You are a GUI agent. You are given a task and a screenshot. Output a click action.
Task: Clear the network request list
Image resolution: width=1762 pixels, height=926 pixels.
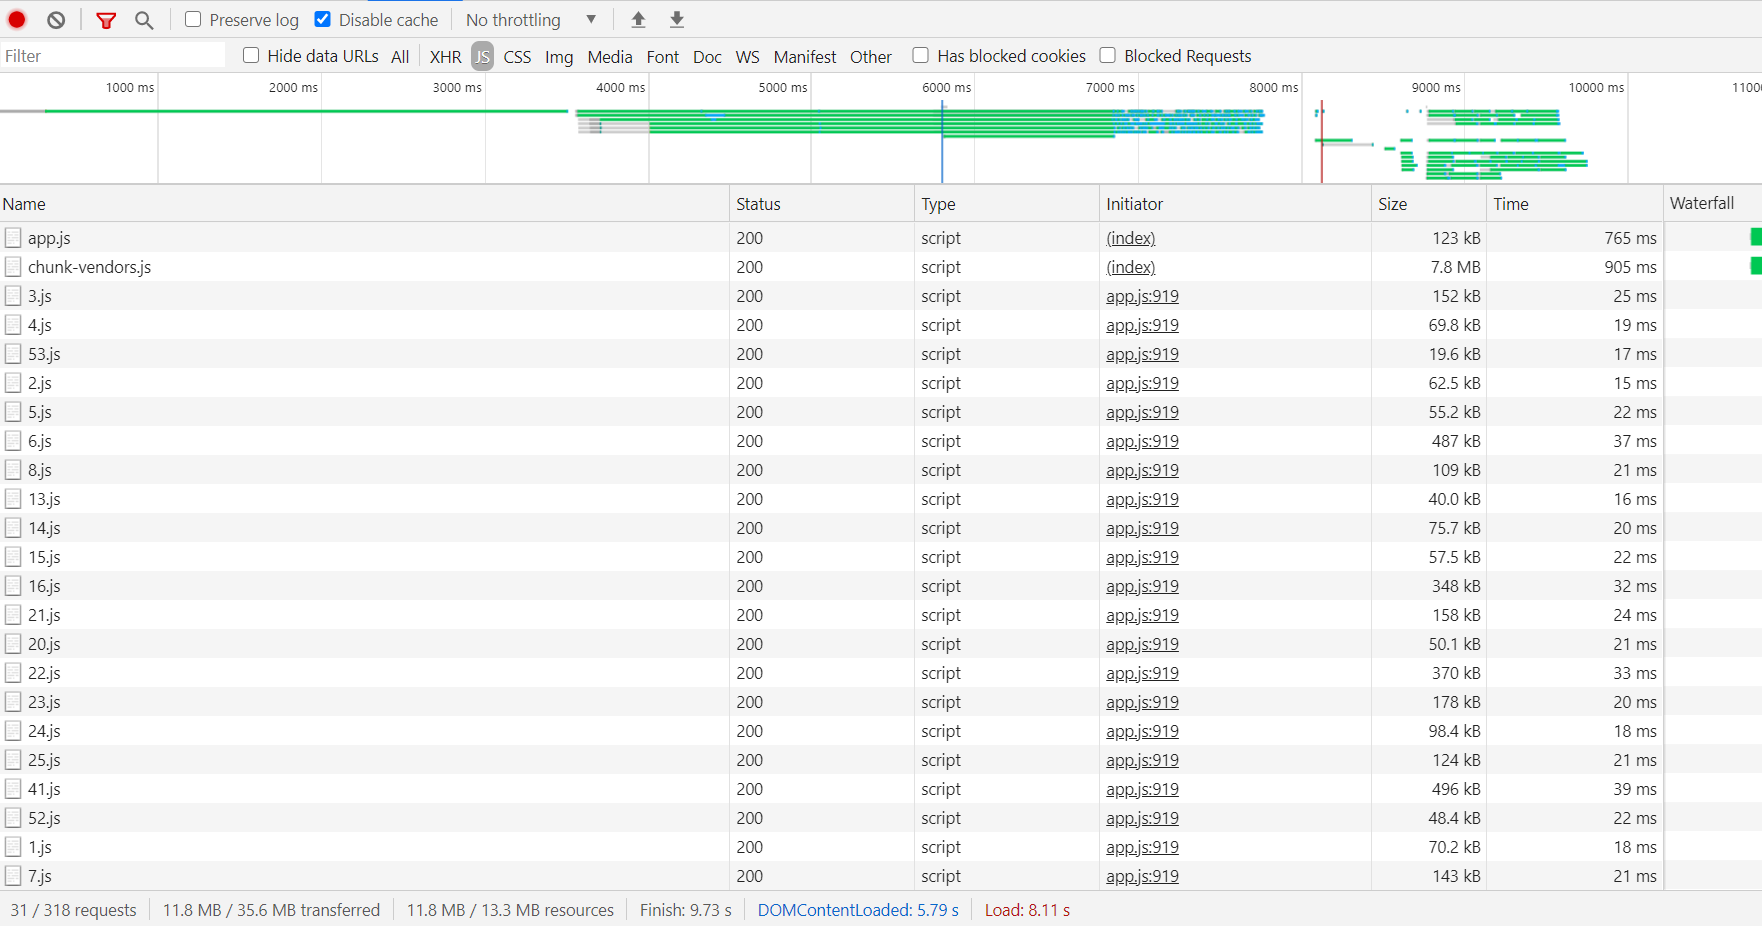(x=55, y=19)
